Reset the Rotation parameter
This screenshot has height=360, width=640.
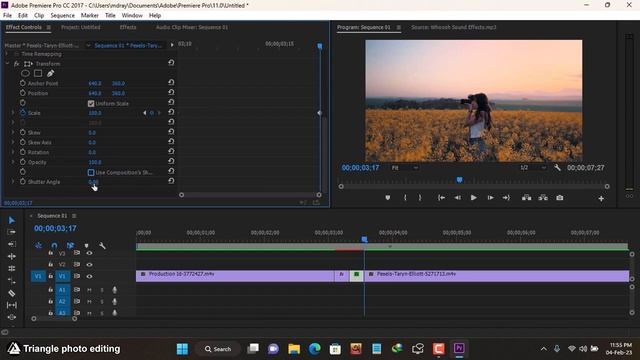171,152
